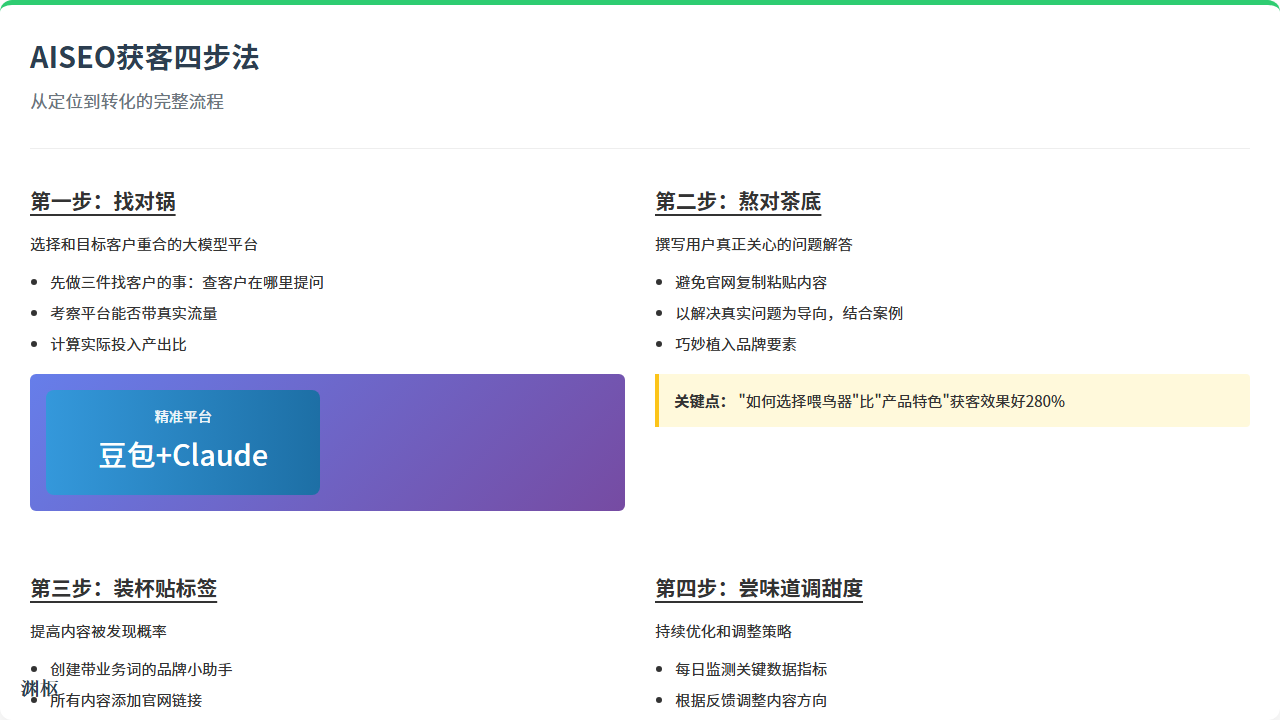The image size is (1280, 720).
Task: Click bullet 每日监测关键数据指标
Action: pos(751,670)
